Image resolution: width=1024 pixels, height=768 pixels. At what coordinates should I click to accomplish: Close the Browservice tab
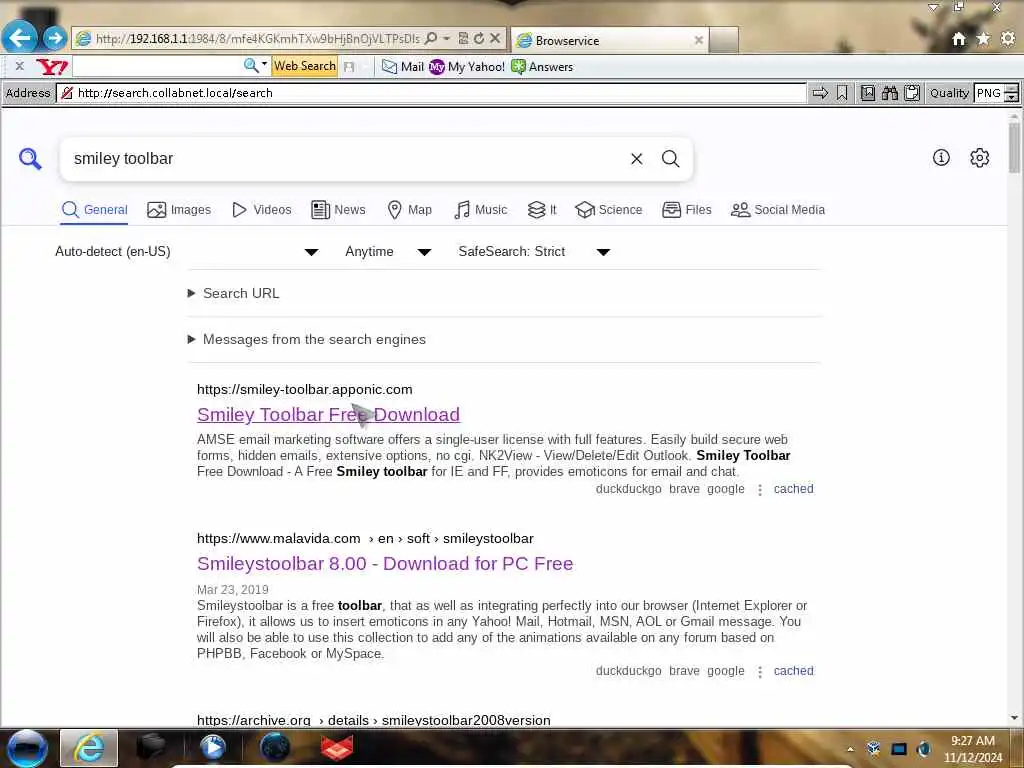pos(699,40)
